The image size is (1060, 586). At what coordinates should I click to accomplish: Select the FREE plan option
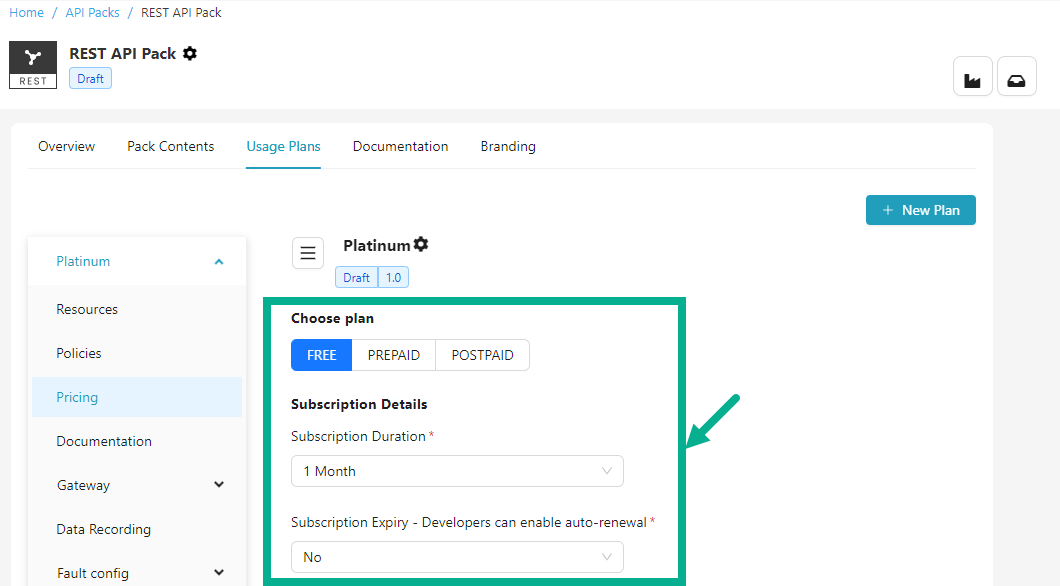tap(322, 355)
